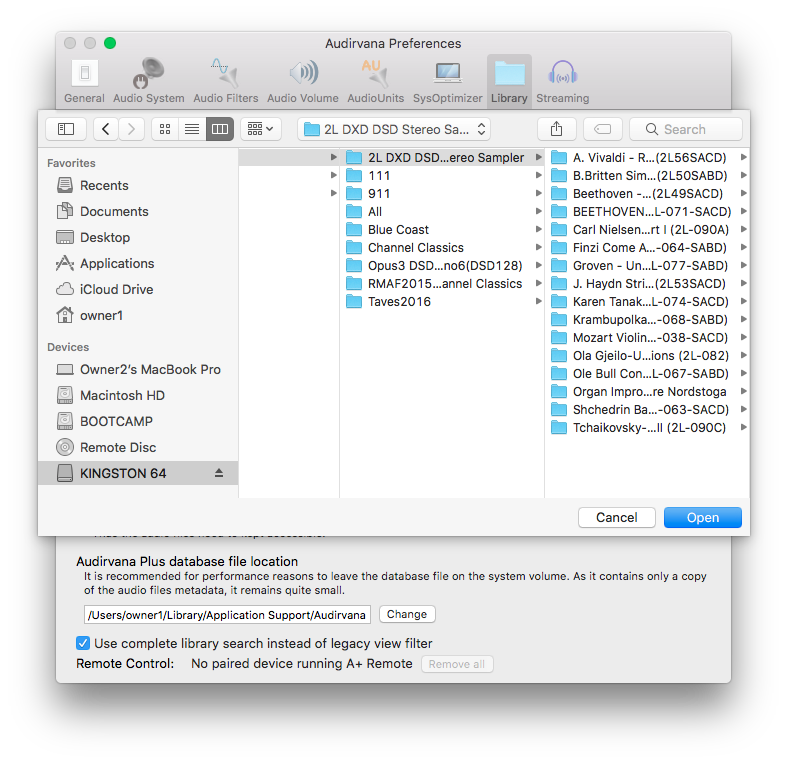This screenshot has height=763, width=787.
Task: Select Finzi Come A folder
Action: 647,248
